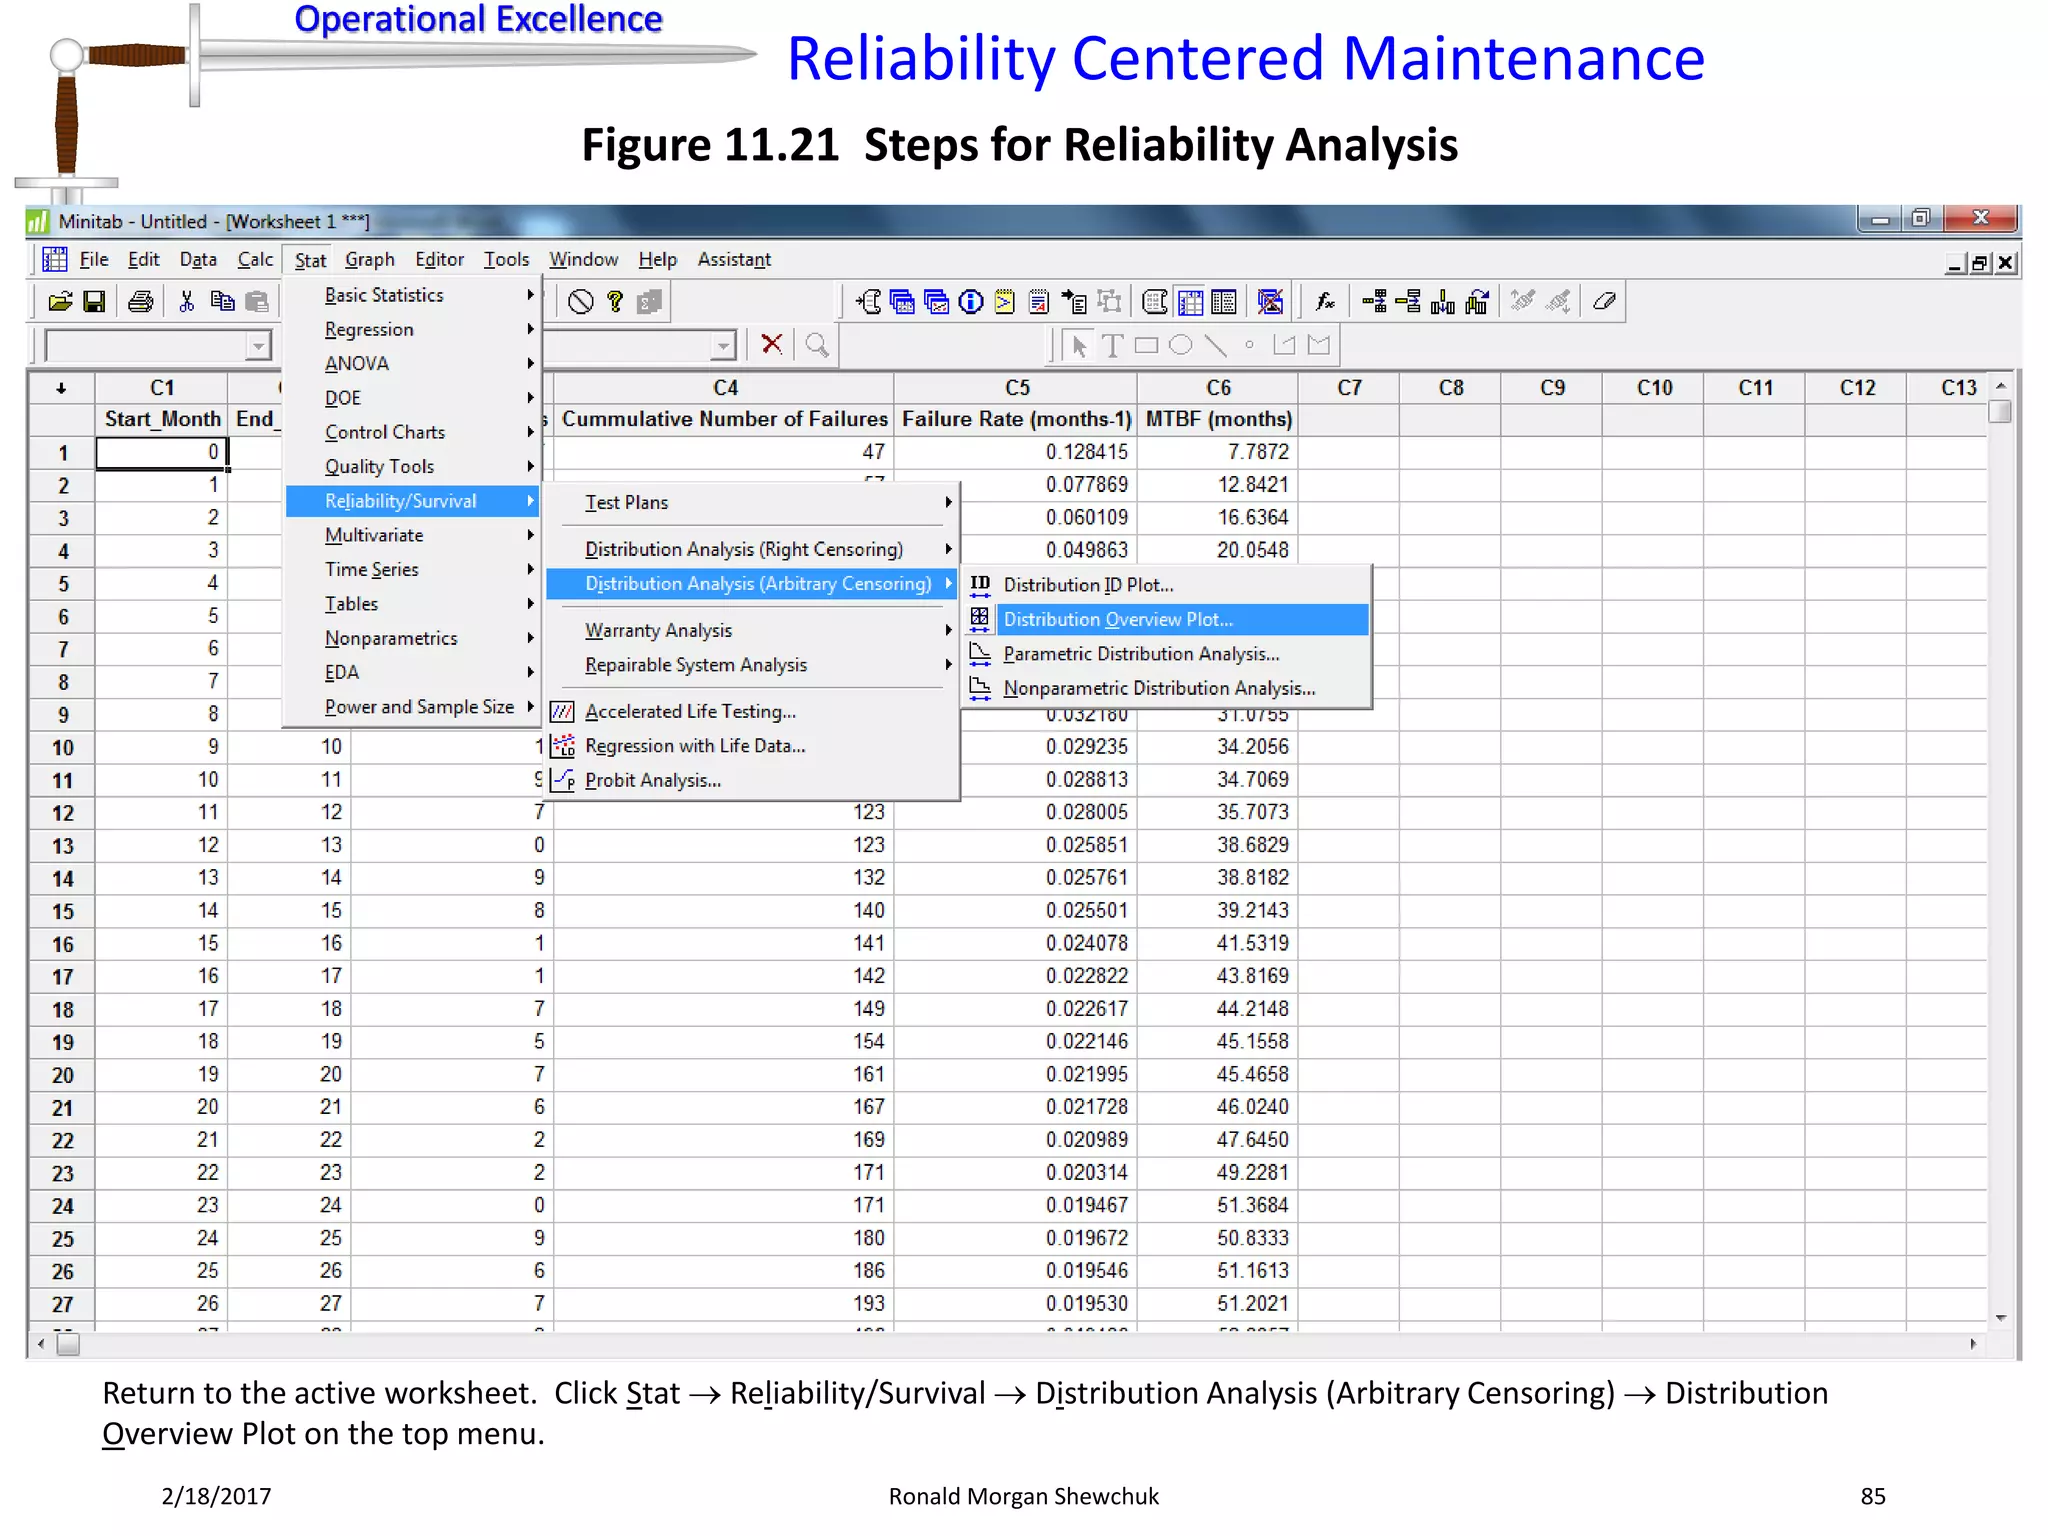This screenshot has height=1536, width=2048.
Task: Click the Show Graphs Folder icon
Action: [937, 302]
